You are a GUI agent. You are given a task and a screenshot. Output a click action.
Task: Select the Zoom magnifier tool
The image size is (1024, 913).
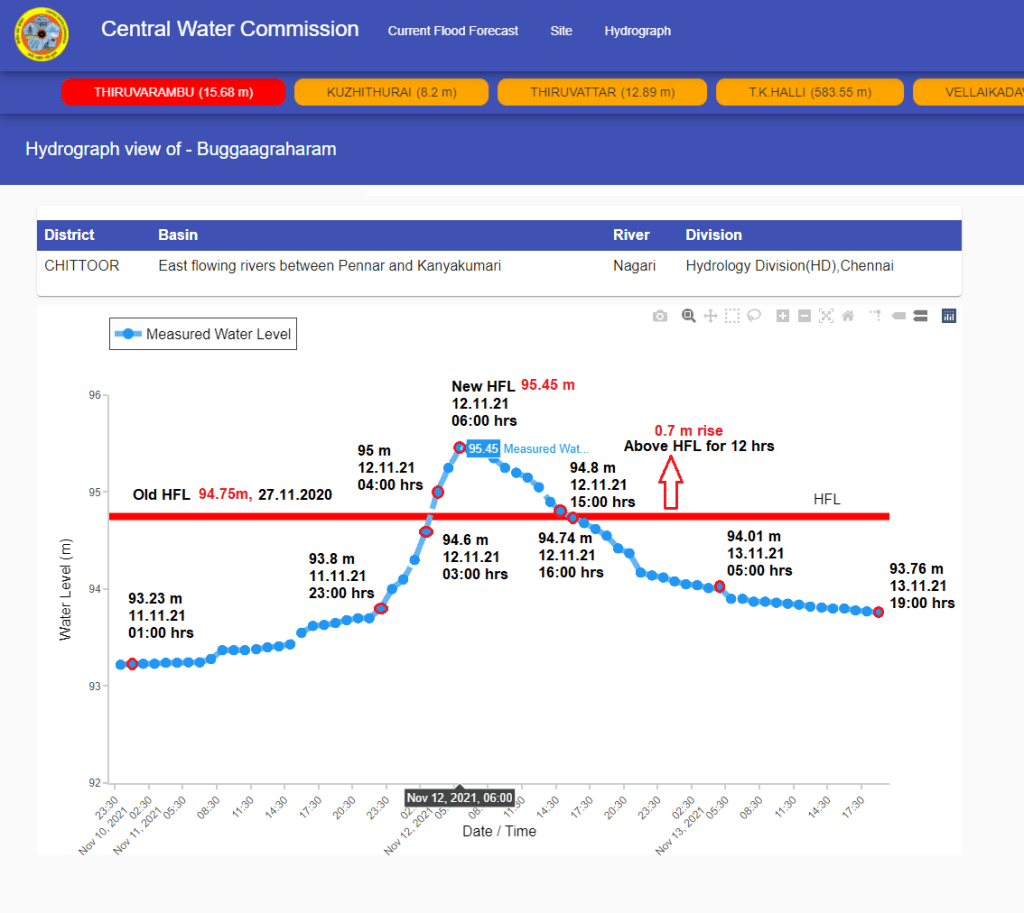click(x=688, y=316)
